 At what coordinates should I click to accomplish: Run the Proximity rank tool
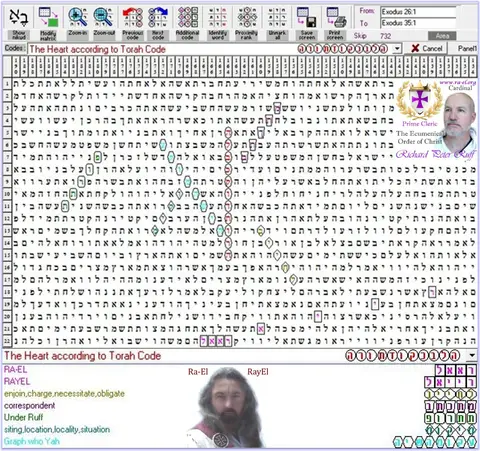tap(246, 22)
